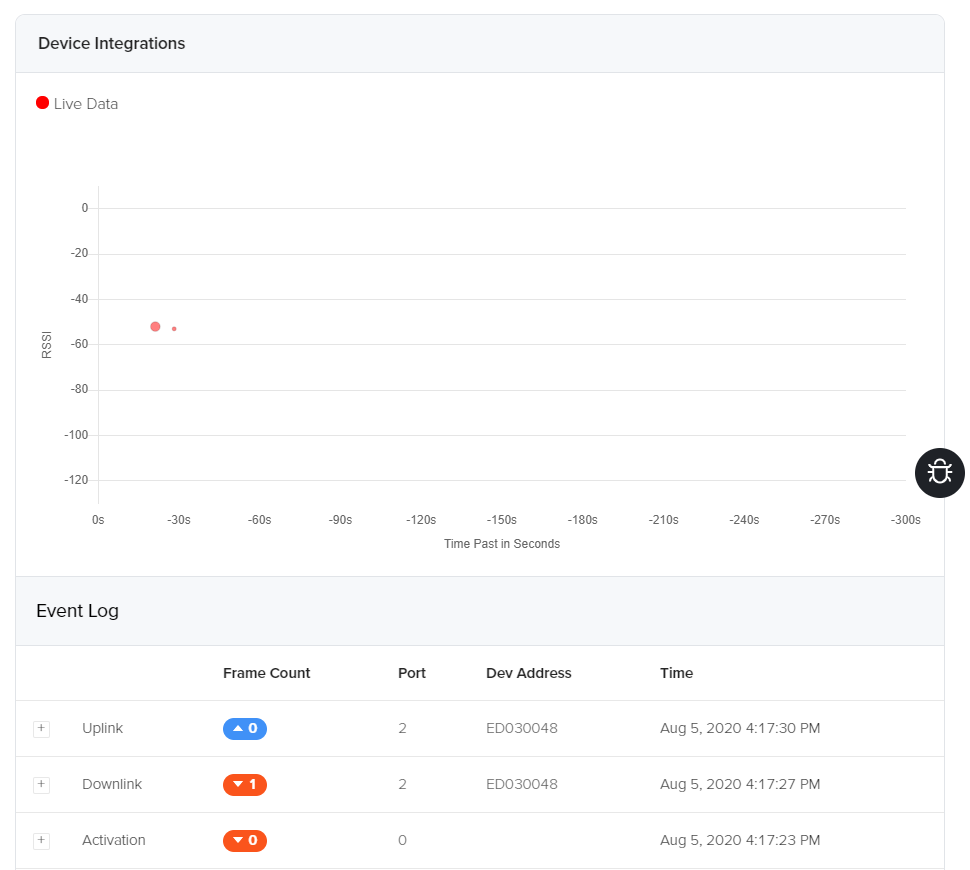Viewport: 970px width, 870px height.
Task: Select the Uplink event label
Action: pos(102,729)
